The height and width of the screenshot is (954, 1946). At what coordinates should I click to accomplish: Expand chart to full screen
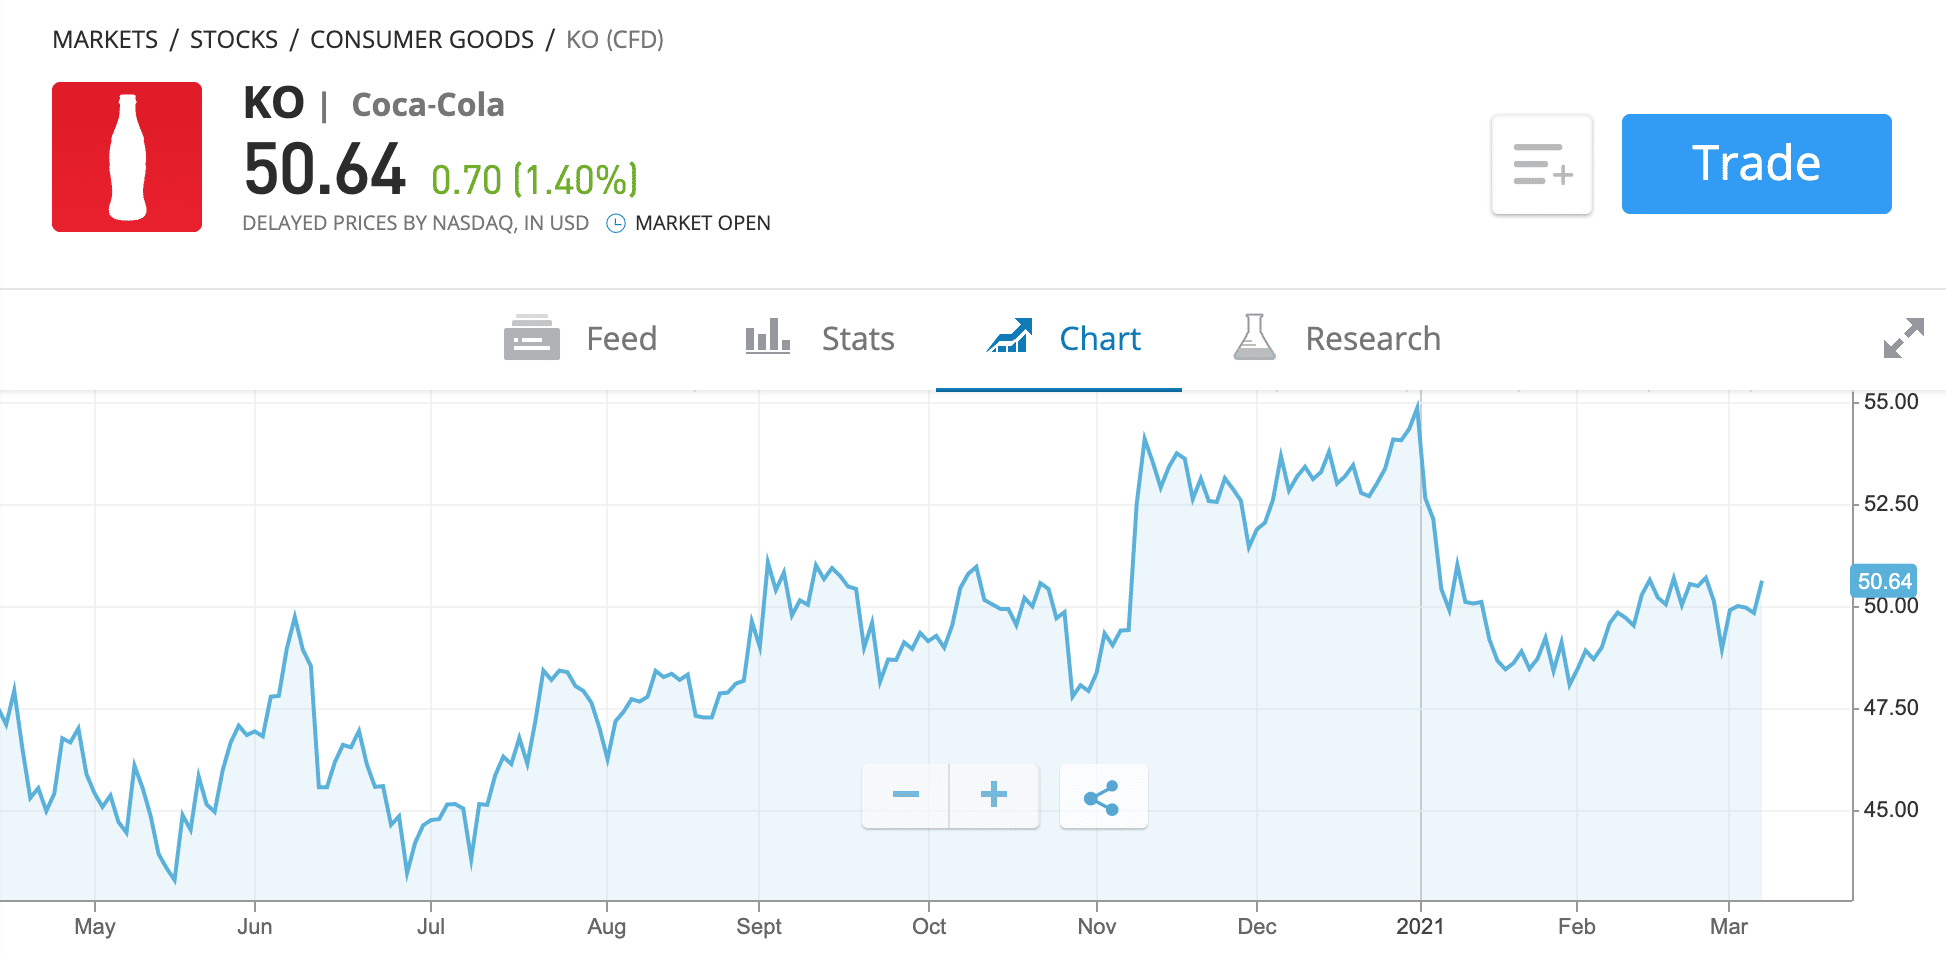click(x=1903, y=338)
